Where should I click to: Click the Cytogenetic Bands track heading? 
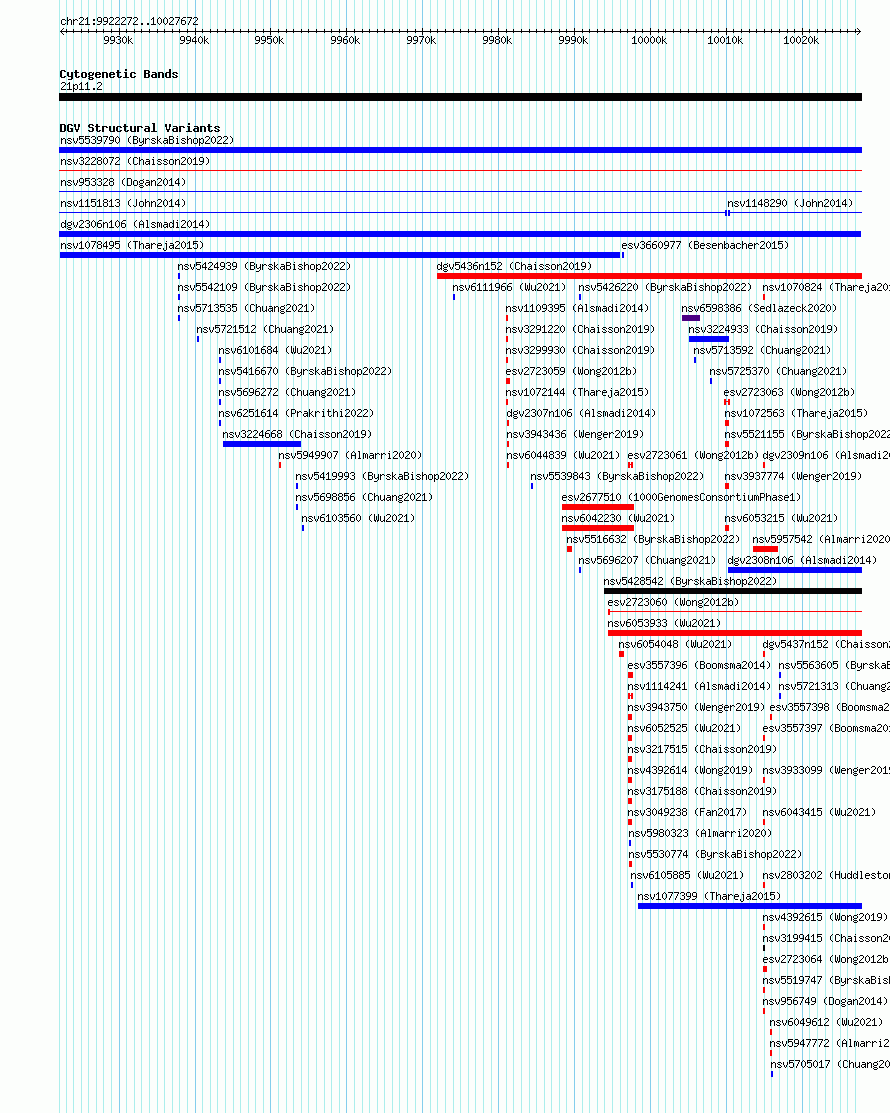tap(119, 75)
